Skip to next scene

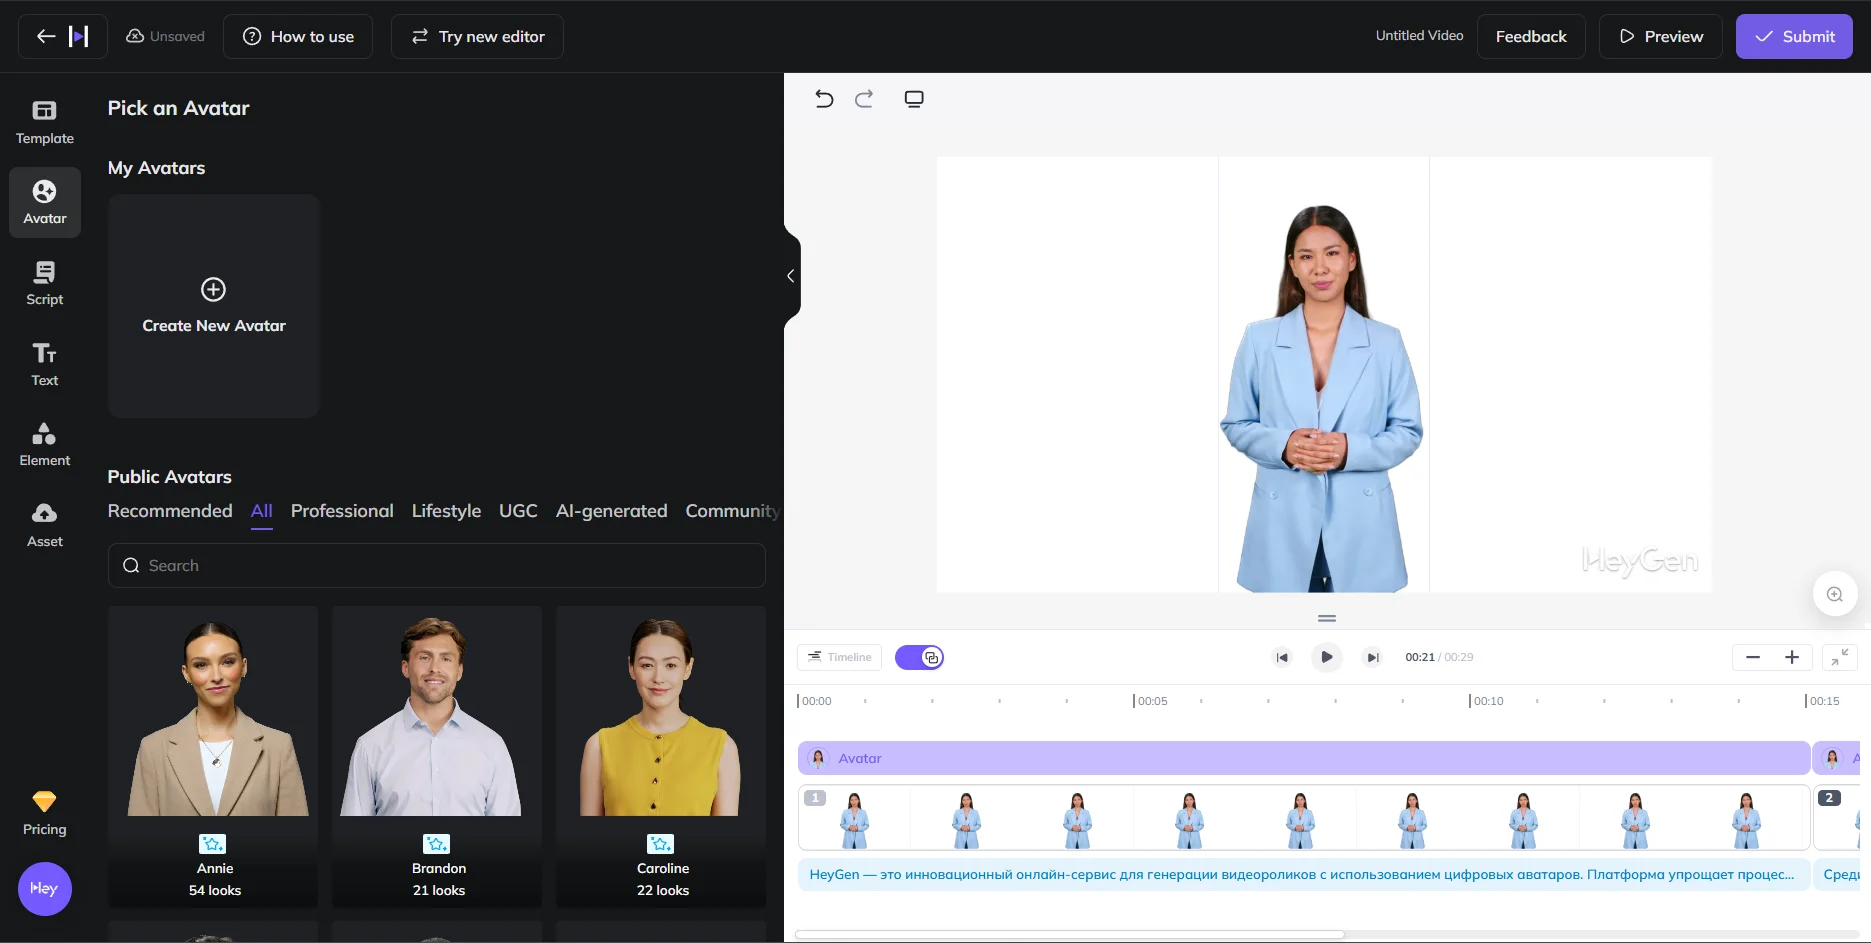pyautogui.click(x=1373, y=657)
